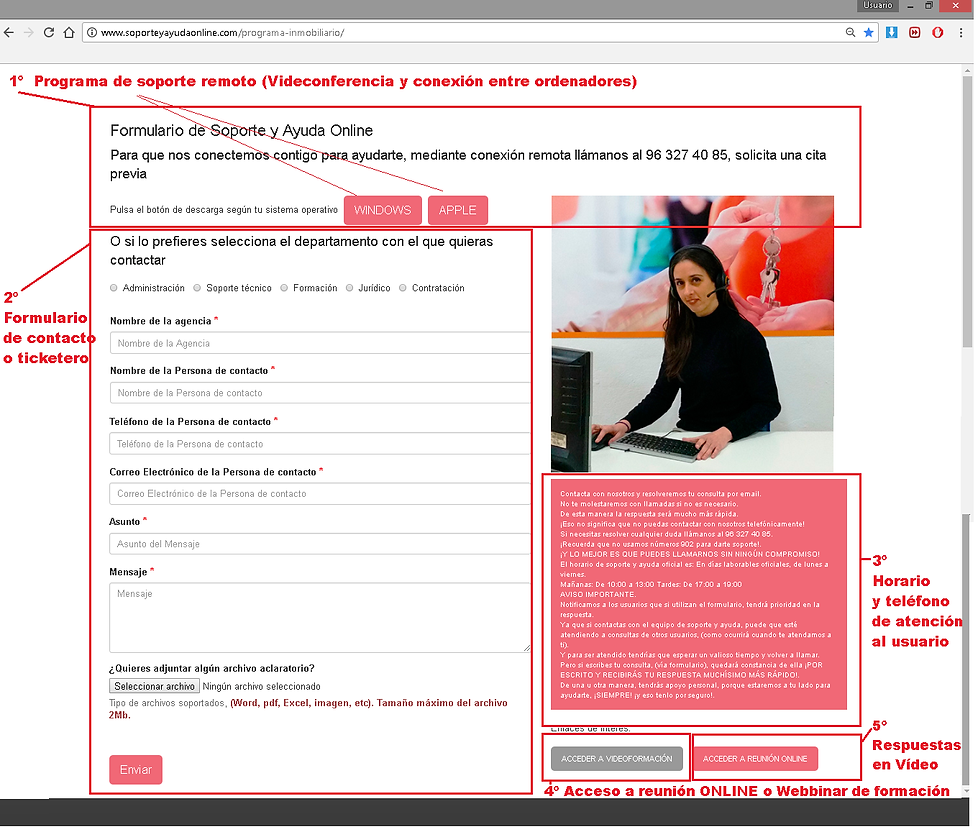
Task: Click the scrollbar up arrow
Action: pyautogui.click(x=967, y=70)
